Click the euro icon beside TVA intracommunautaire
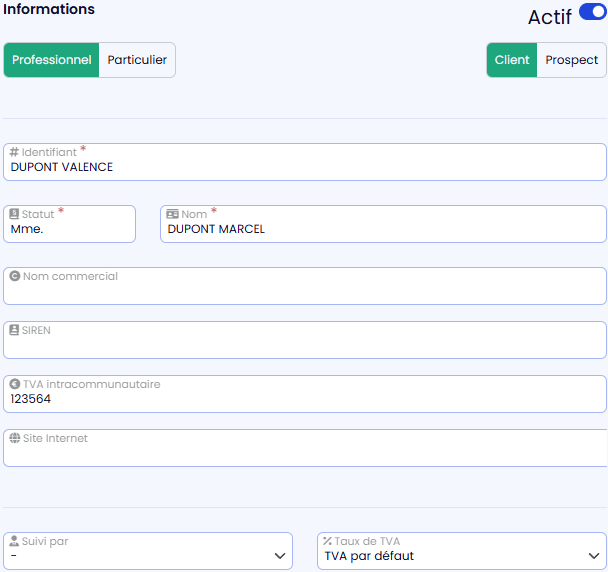The image size is (608, 572). (x=14, y=384)
